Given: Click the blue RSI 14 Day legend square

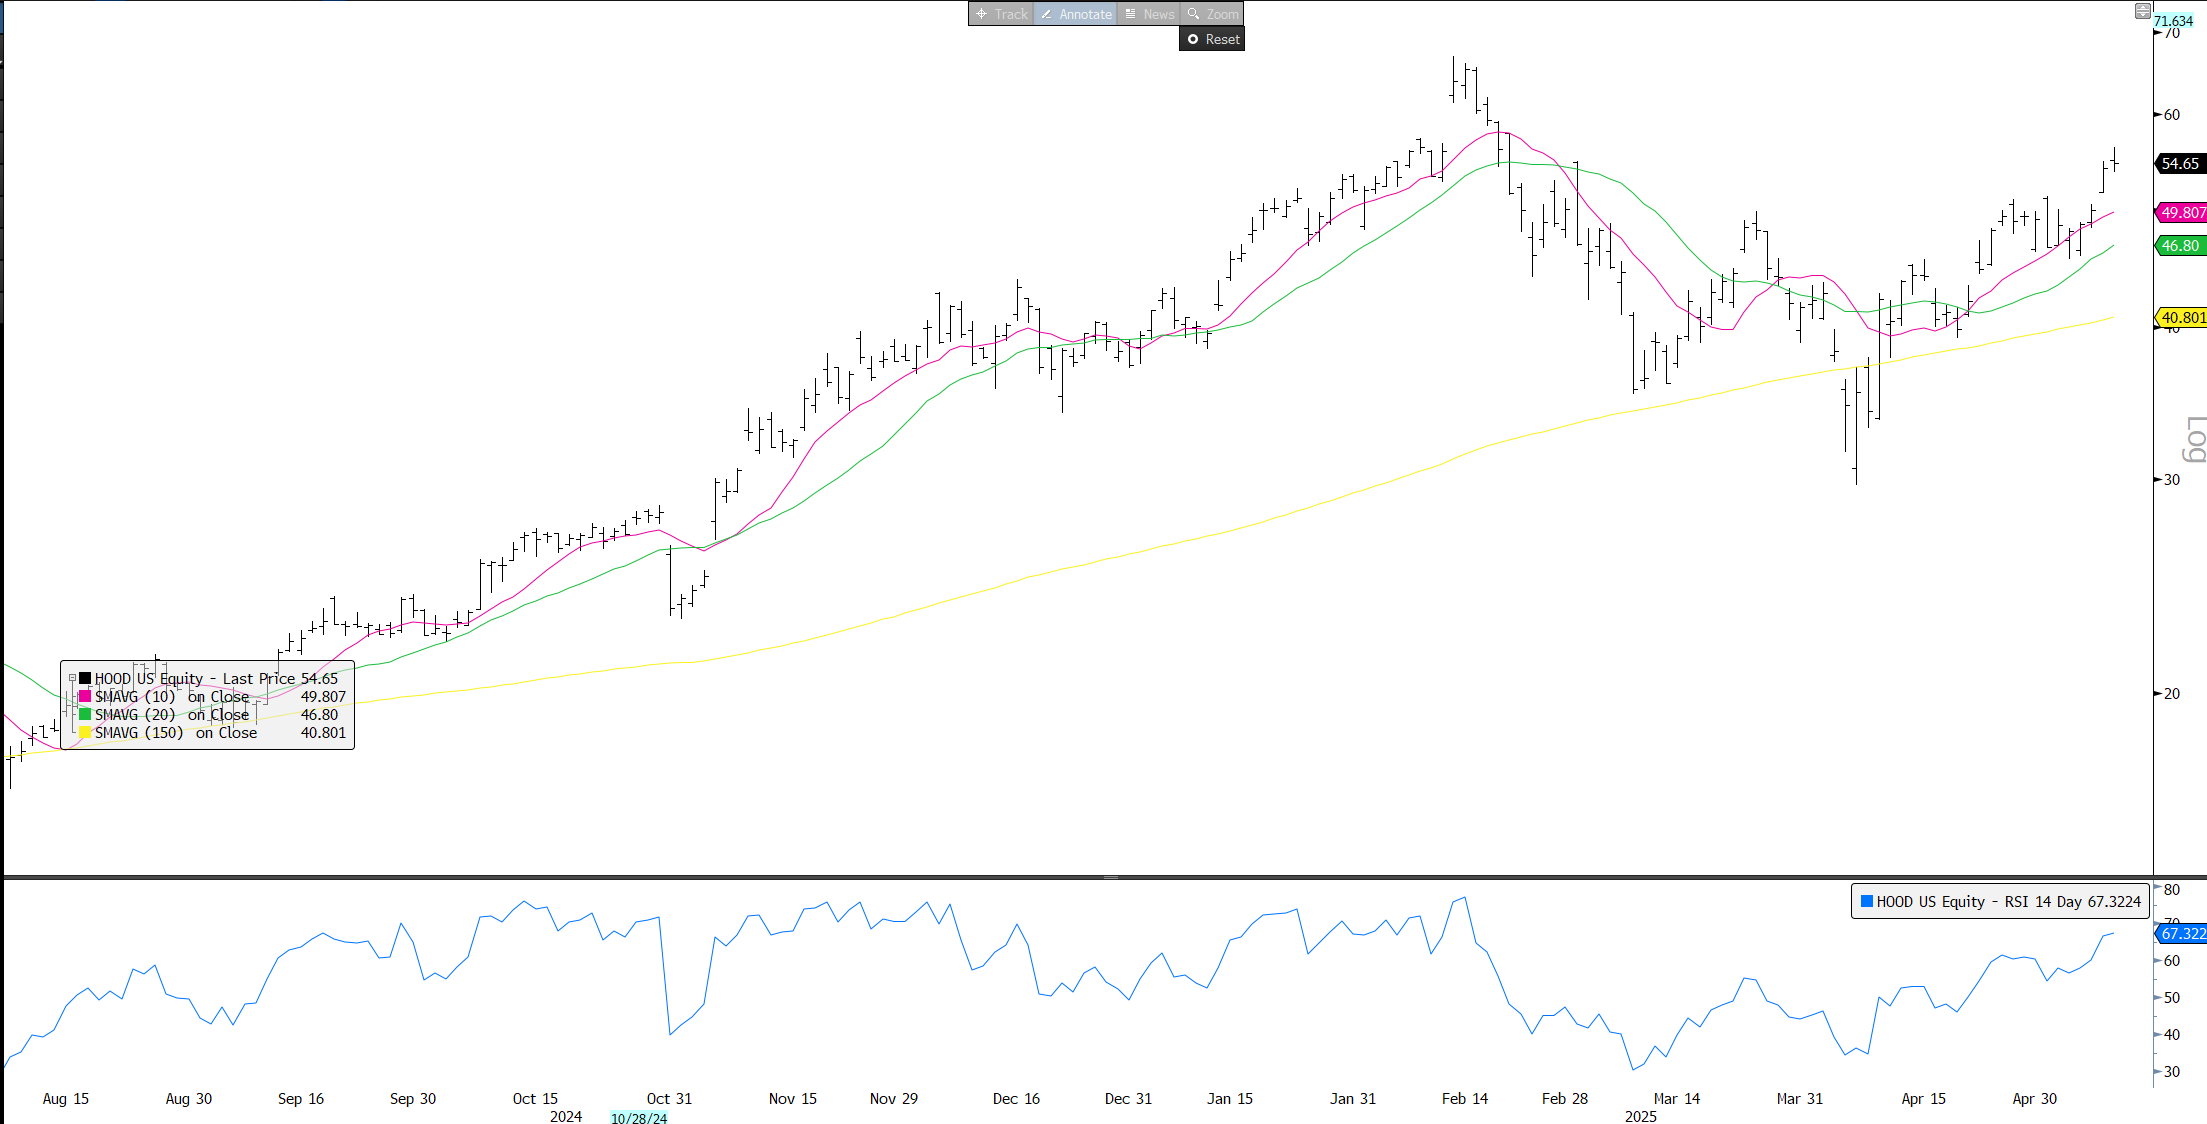Looking at the screenshot, I should pos(1866,901).
